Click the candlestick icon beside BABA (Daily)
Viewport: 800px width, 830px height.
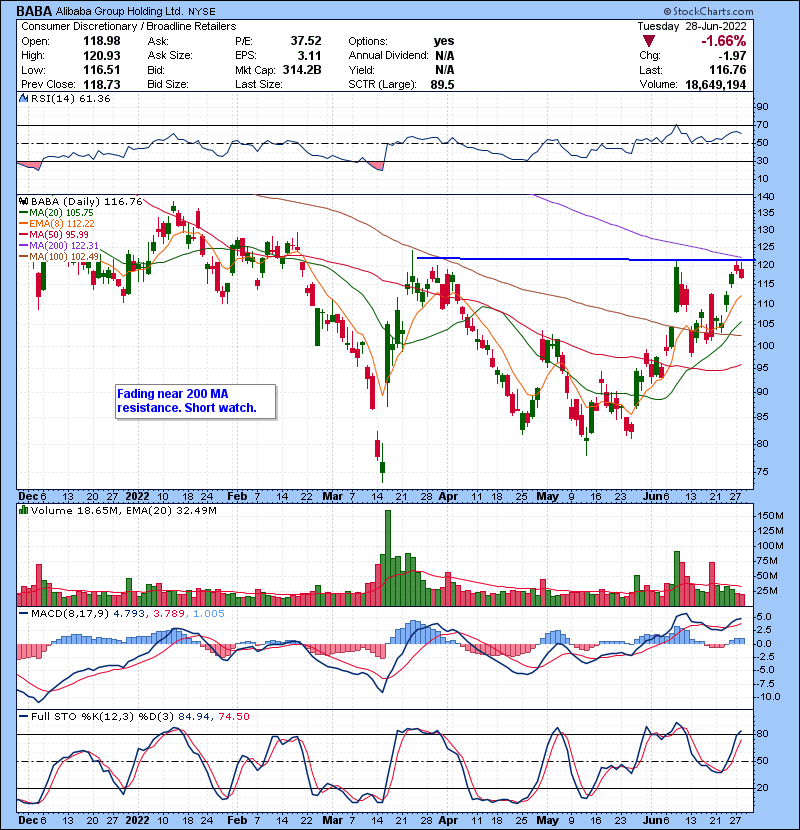coord(24,201)
